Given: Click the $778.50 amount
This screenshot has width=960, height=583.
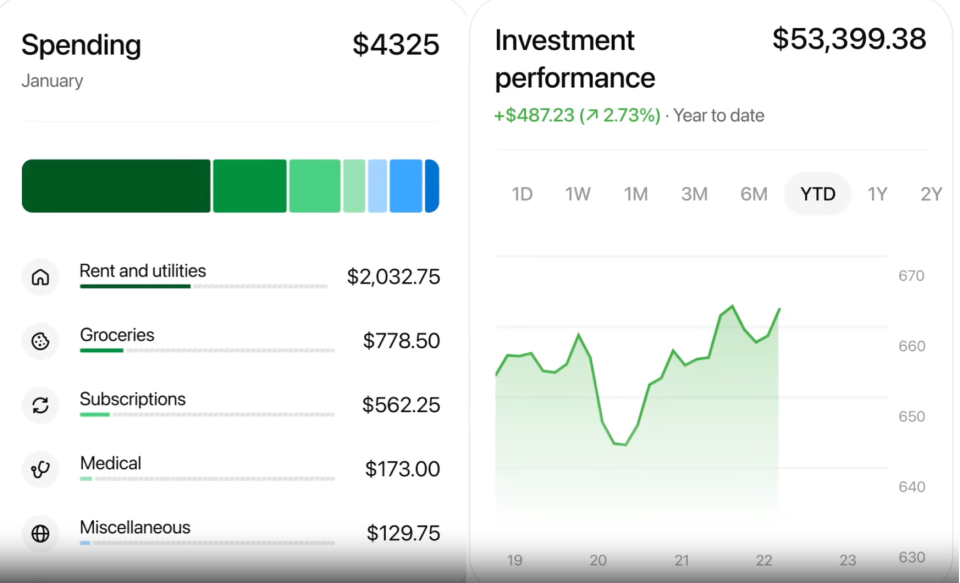Looking at the screenshot, I should point(401,341).
